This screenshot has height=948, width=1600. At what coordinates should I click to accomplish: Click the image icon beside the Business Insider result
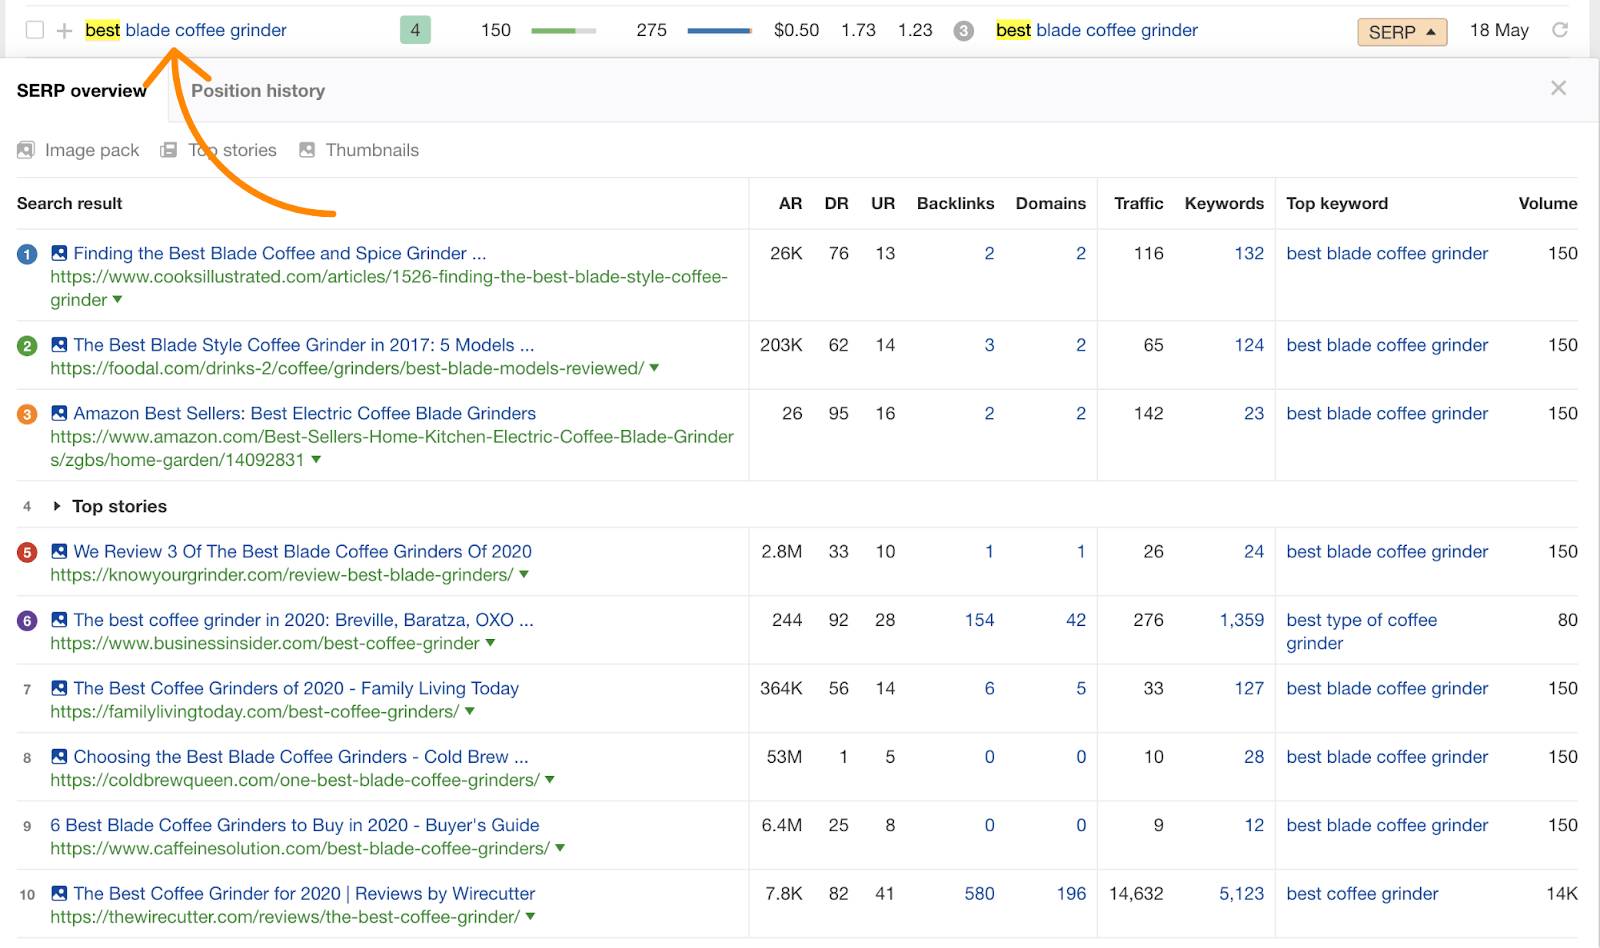click(58, 620)
